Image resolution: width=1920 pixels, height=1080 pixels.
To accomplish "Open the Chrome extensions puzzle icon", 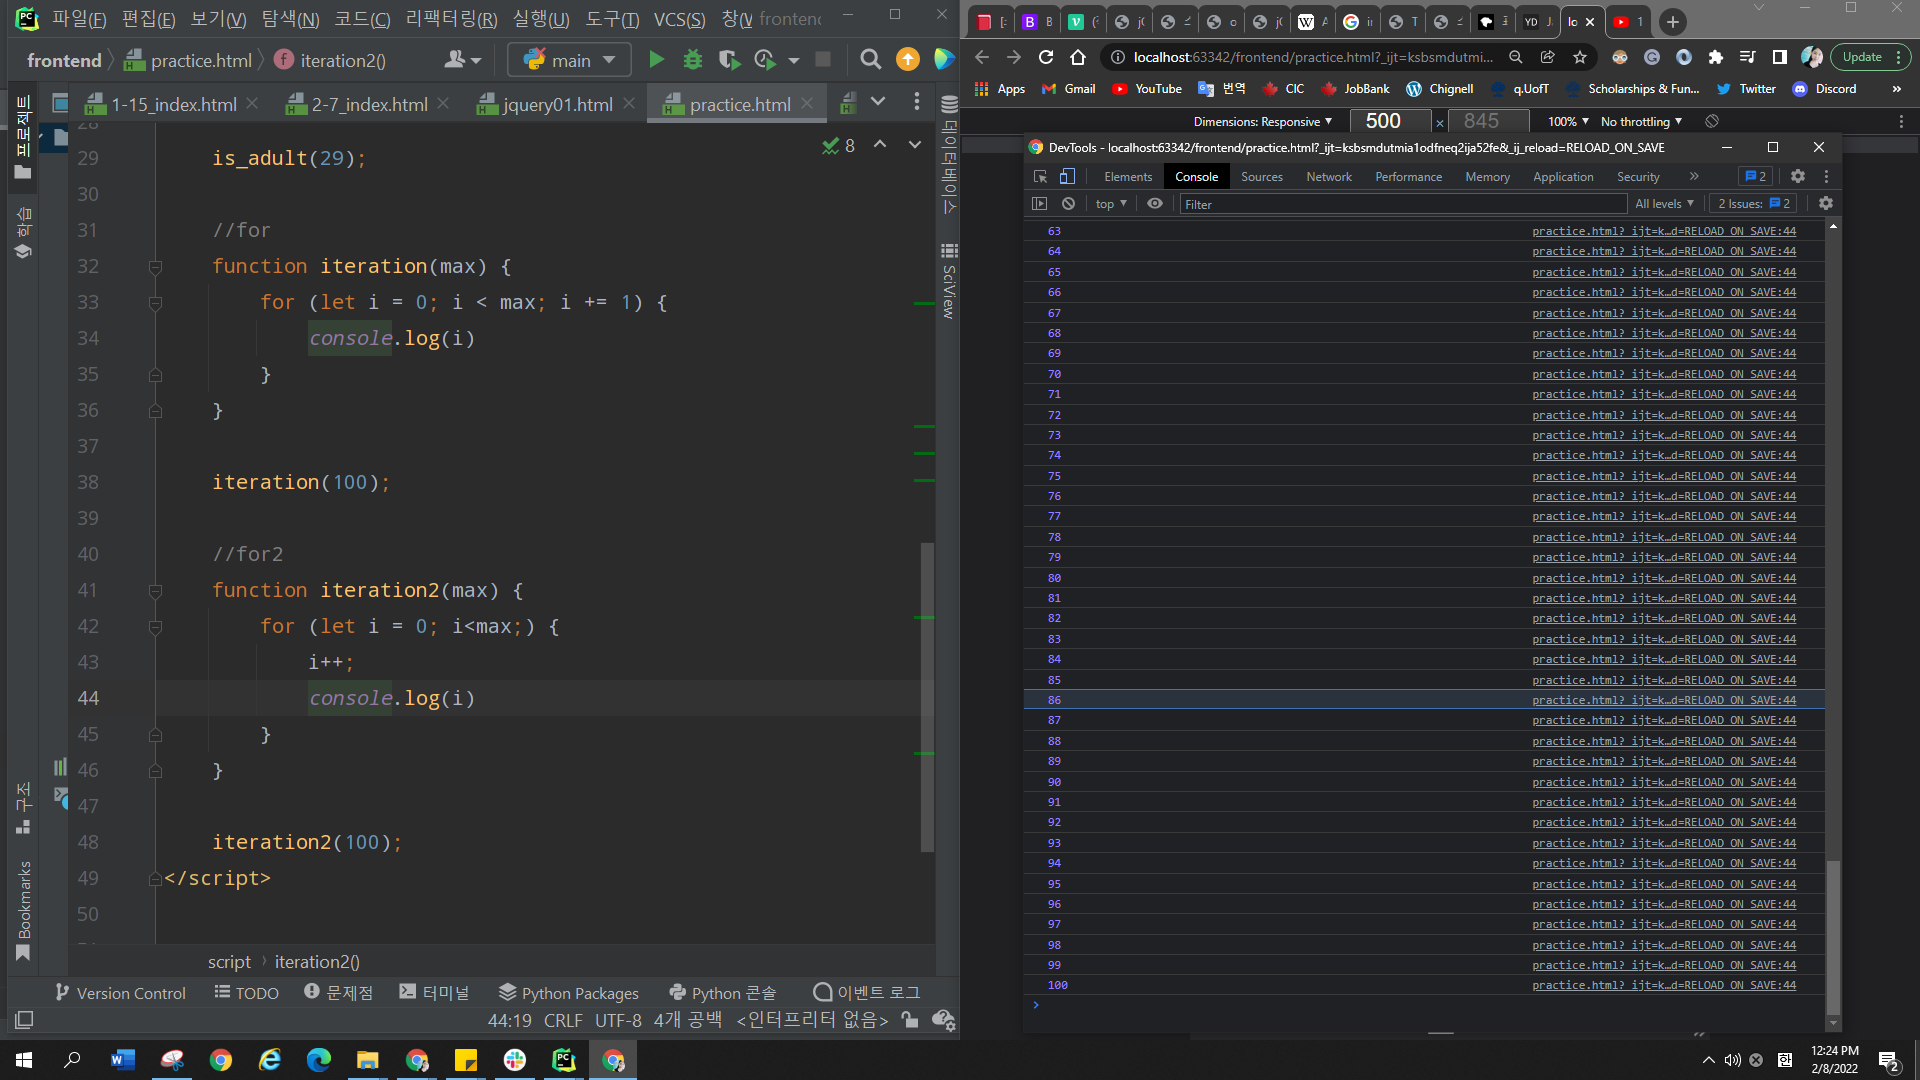I will pos(1716,57).
